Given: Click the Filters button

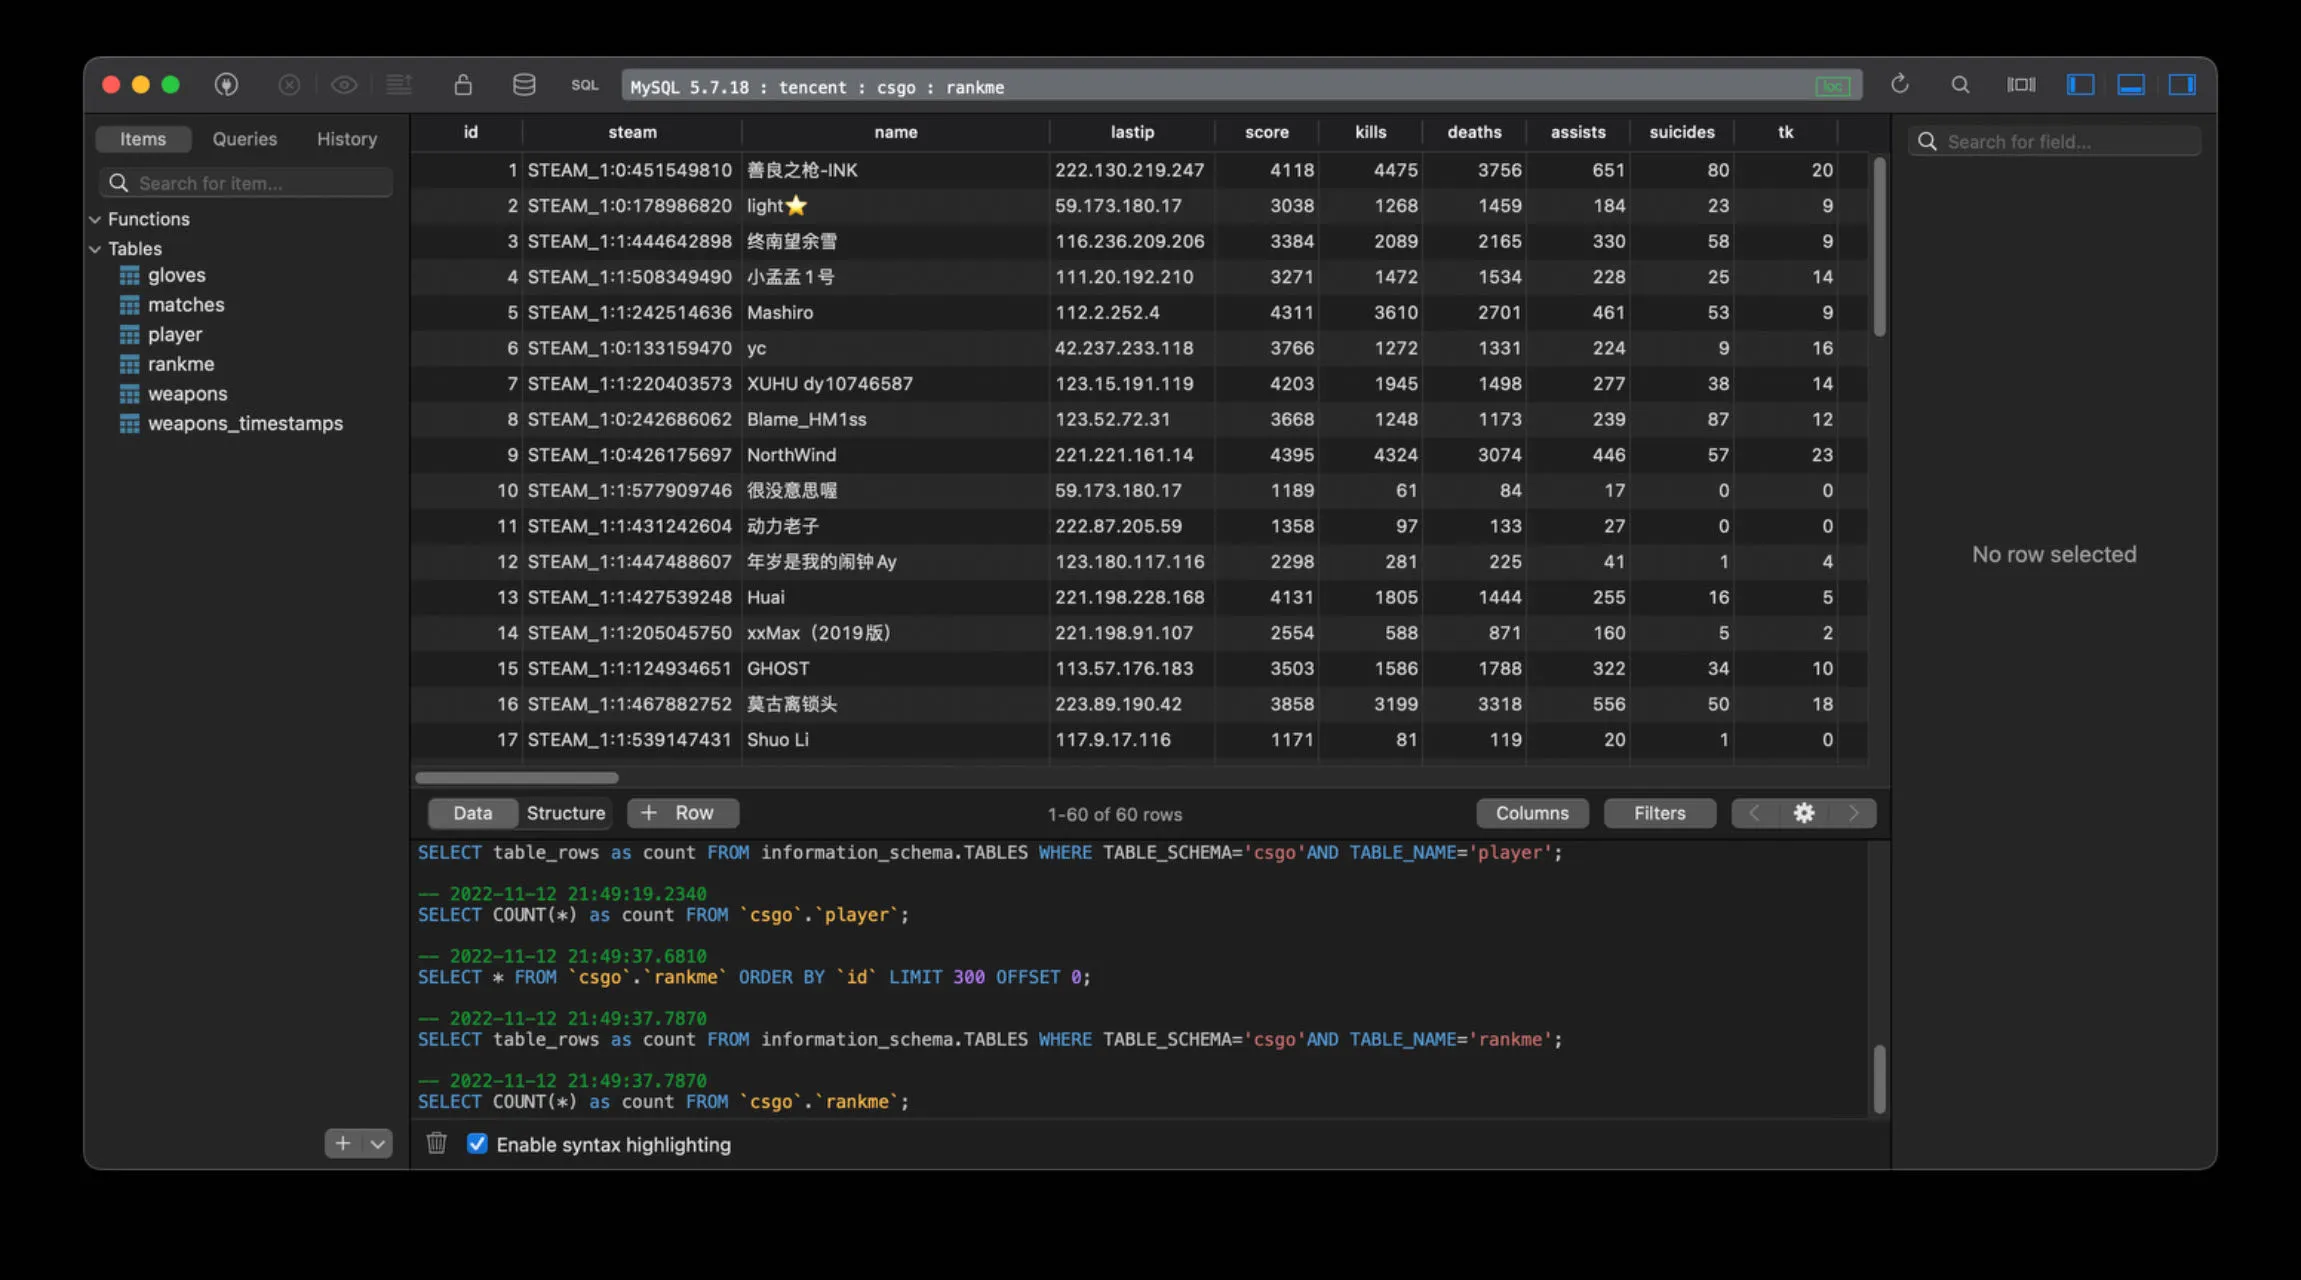Looking at the screenshot, I should point(1659,813).
